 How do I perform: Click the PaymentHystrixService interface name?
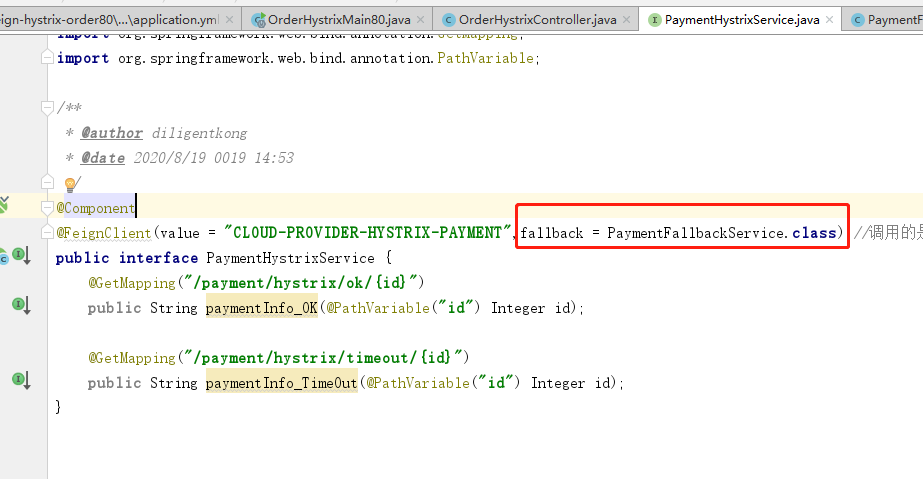coord(290,258)
